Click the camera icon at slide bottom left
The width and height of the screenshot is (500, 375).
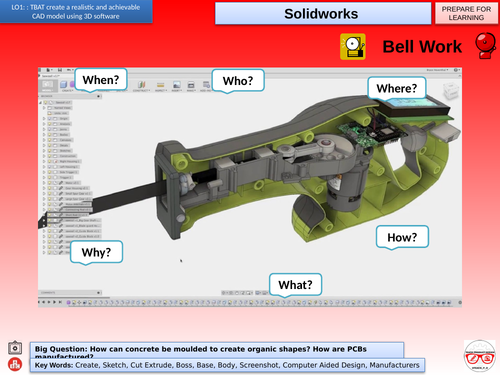tap(15, 348)
